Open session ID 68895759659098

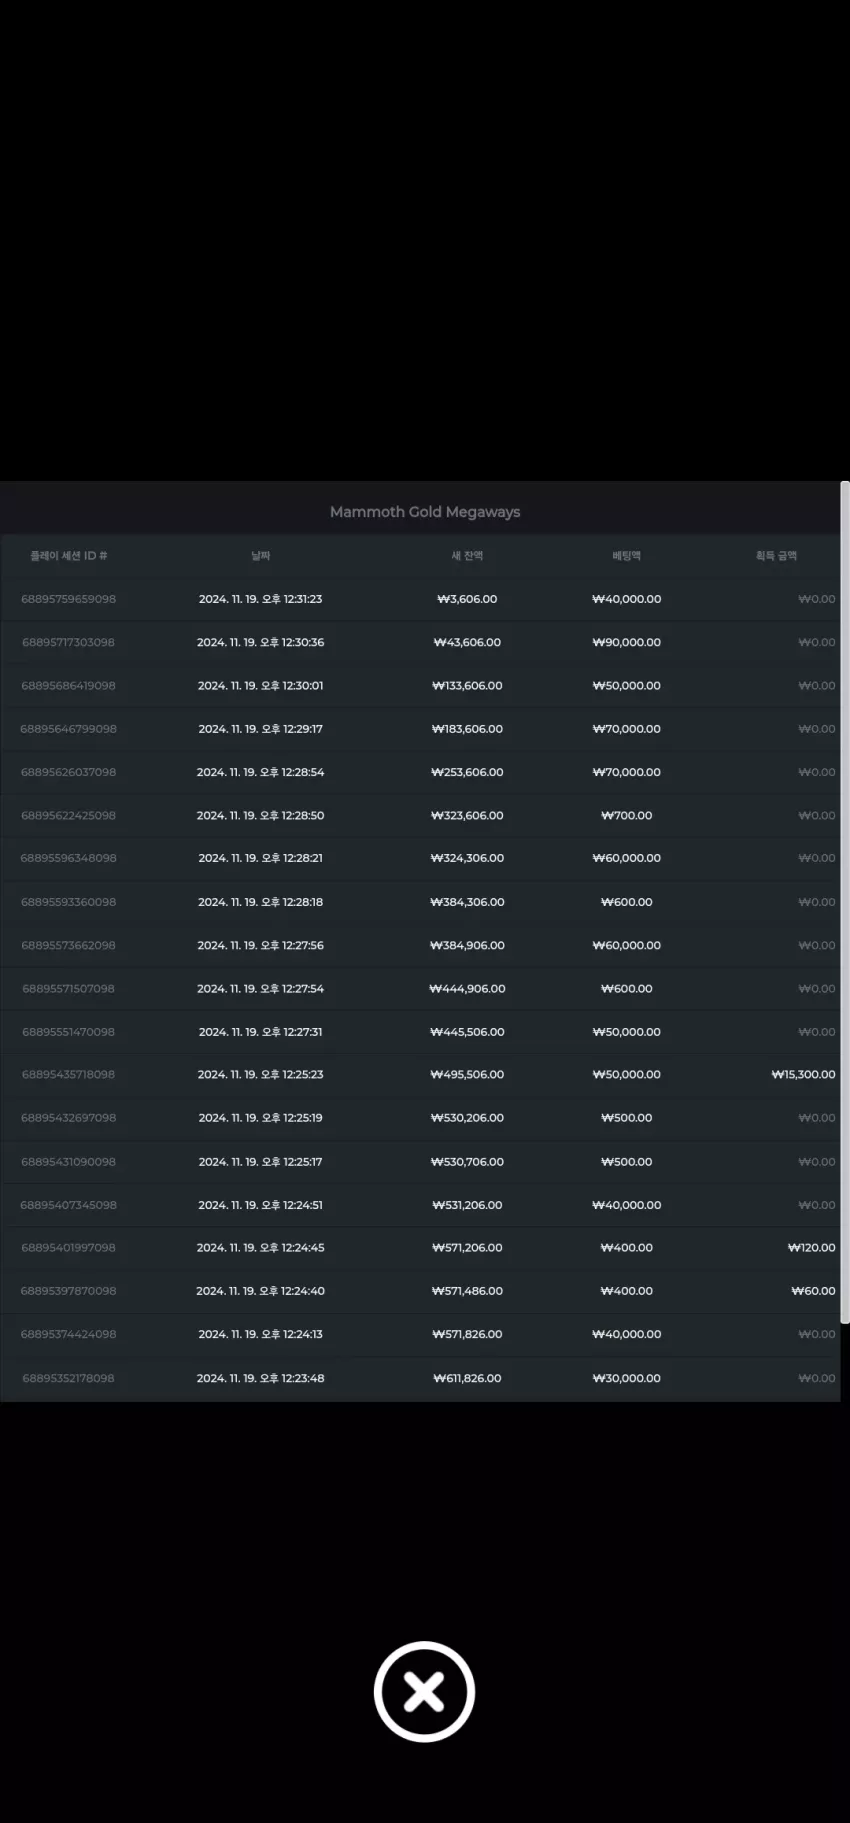tap(68, 599)
